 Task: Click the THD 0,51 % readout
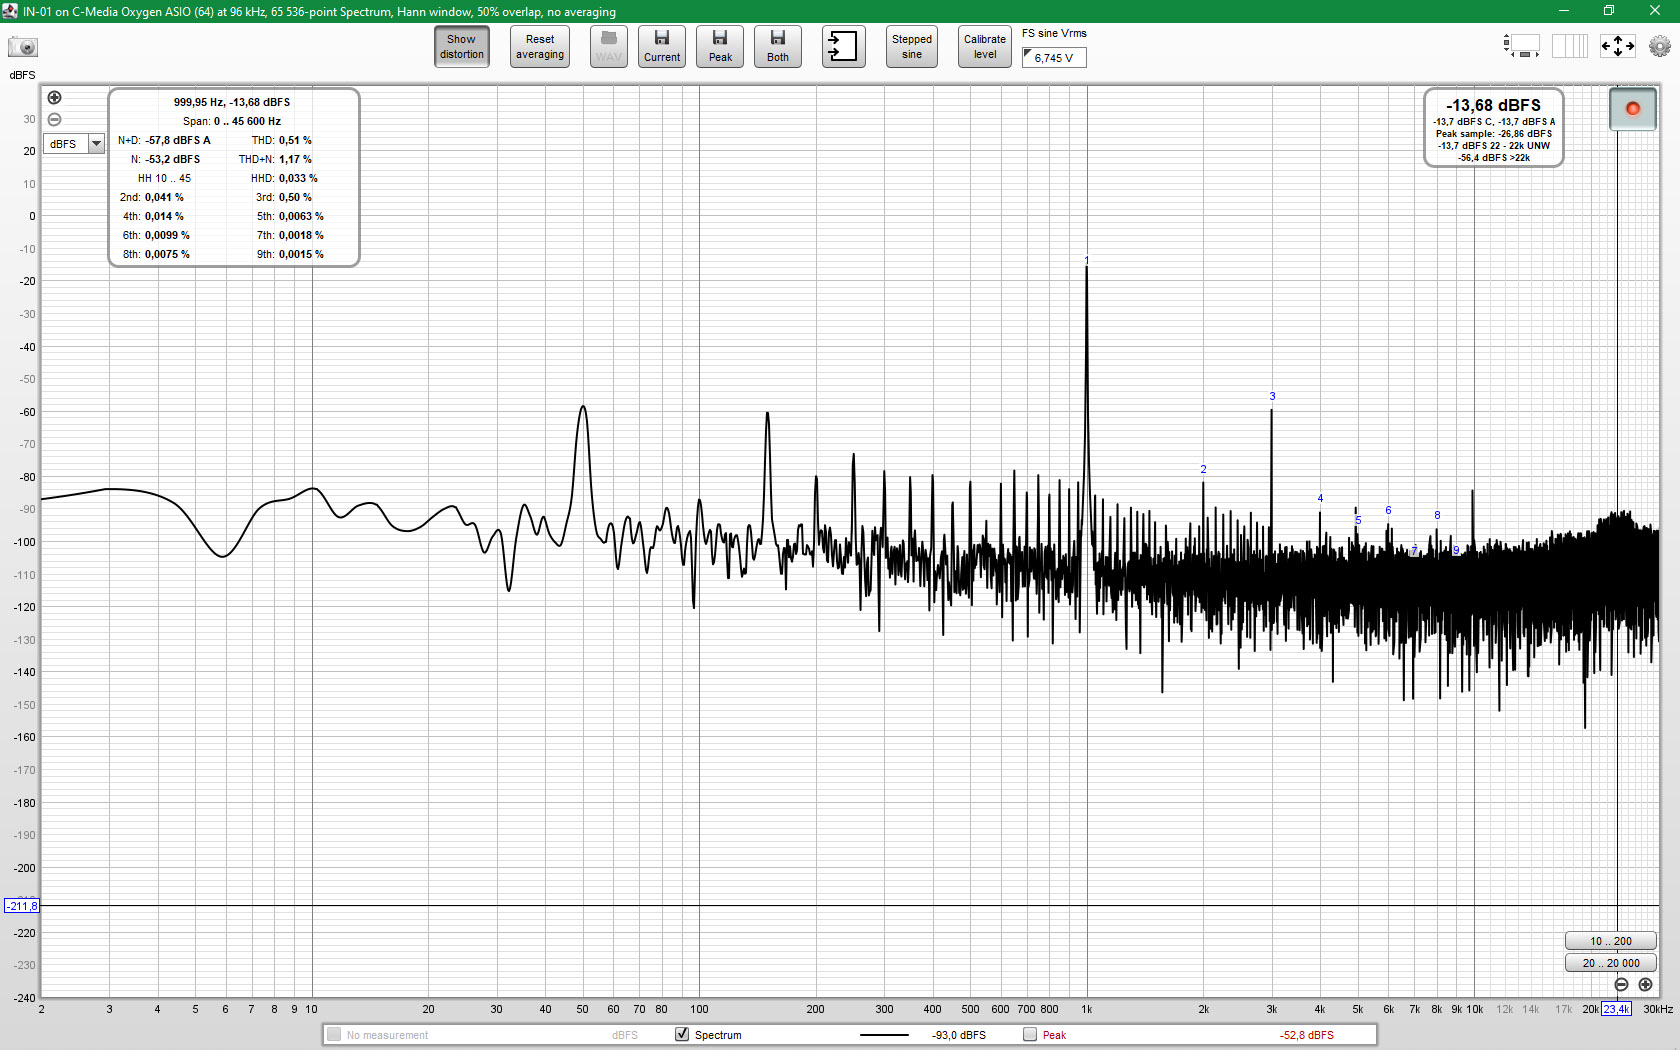[281, 140]
